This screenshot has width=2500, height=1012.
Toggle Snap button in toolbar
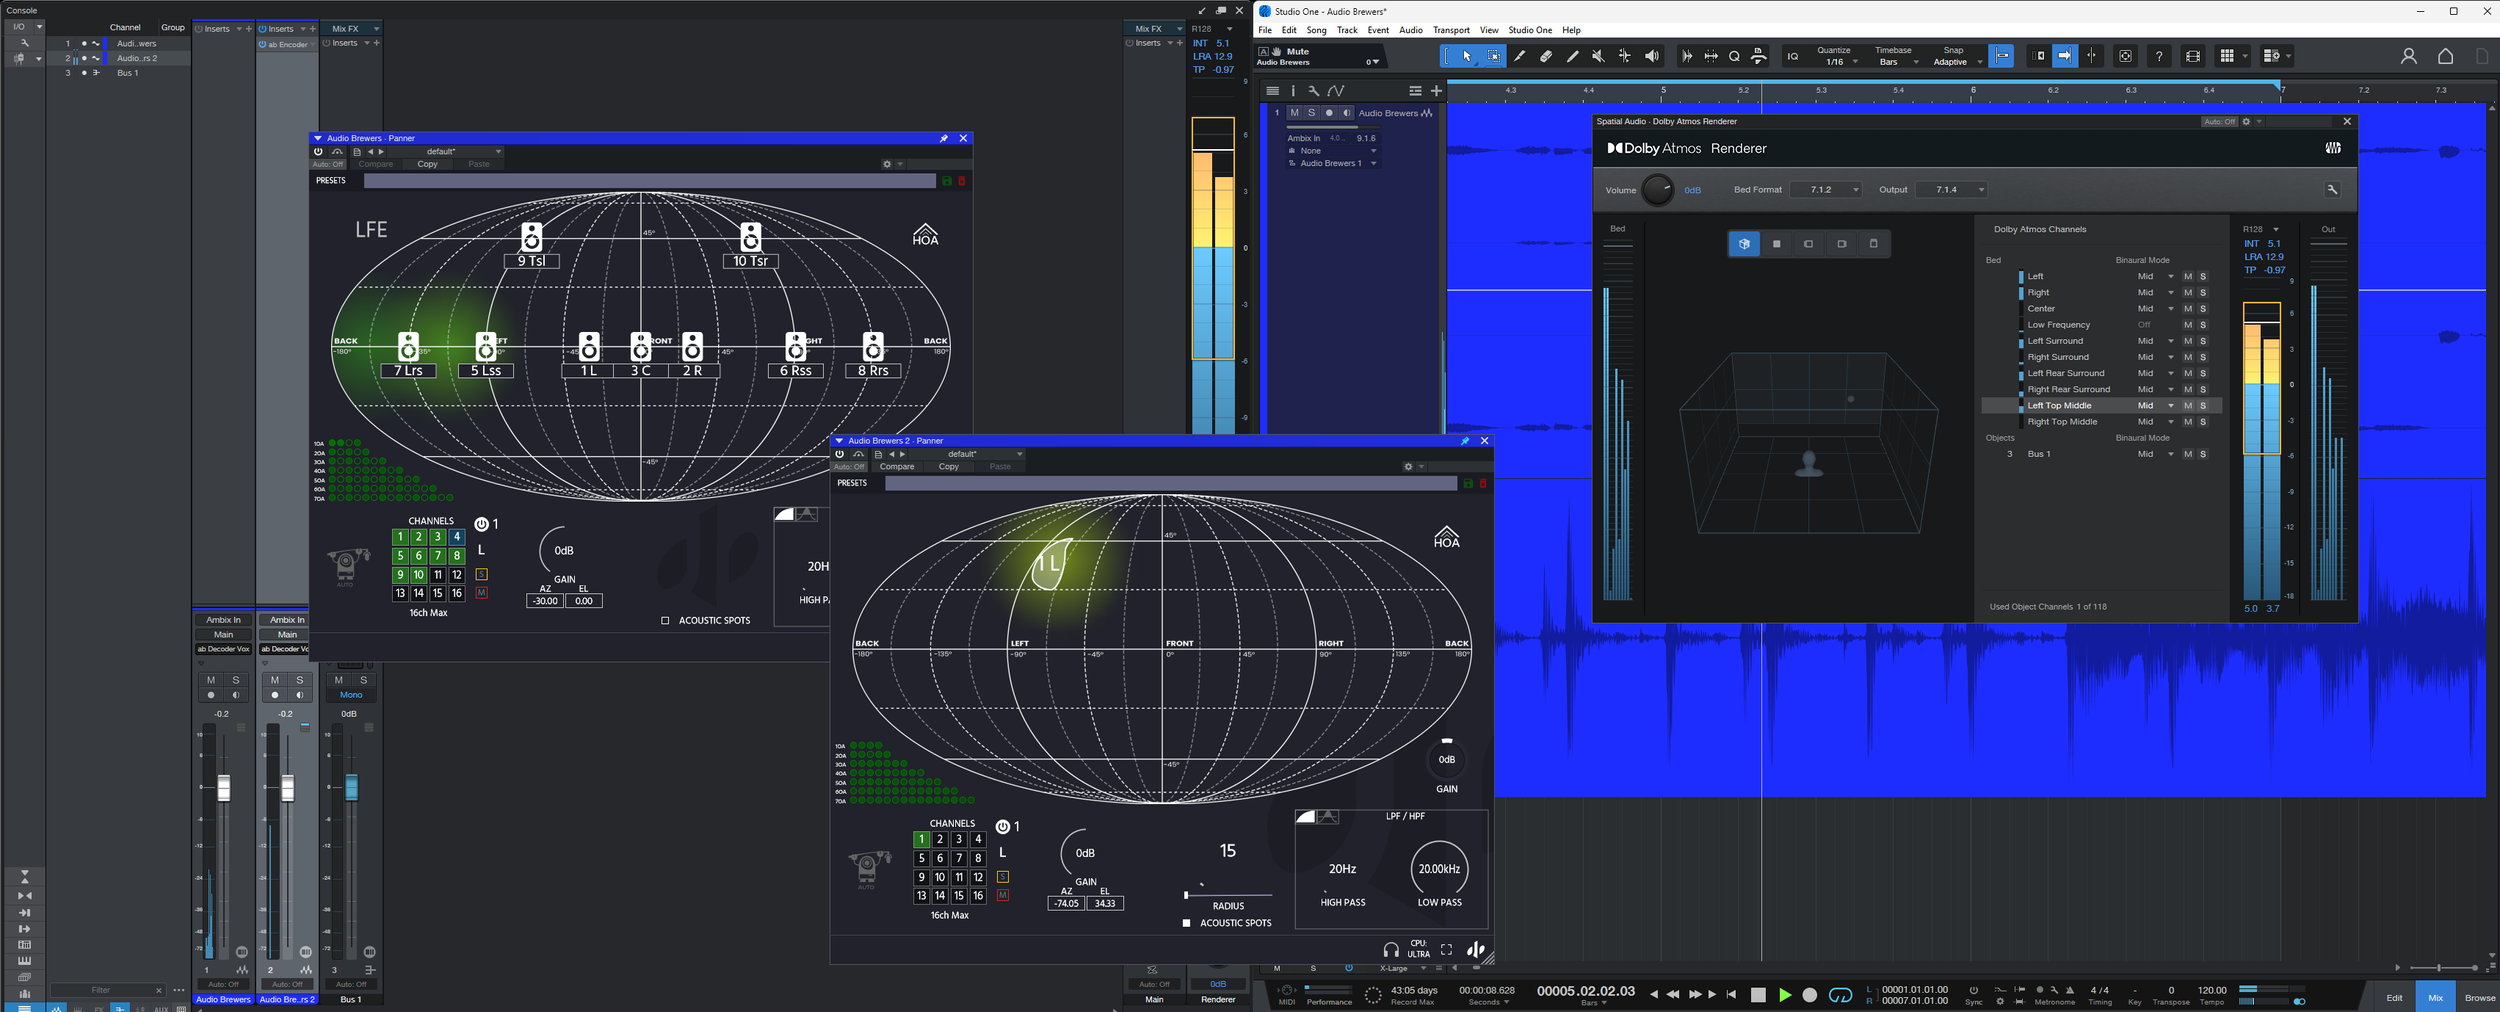[2002, 57]
